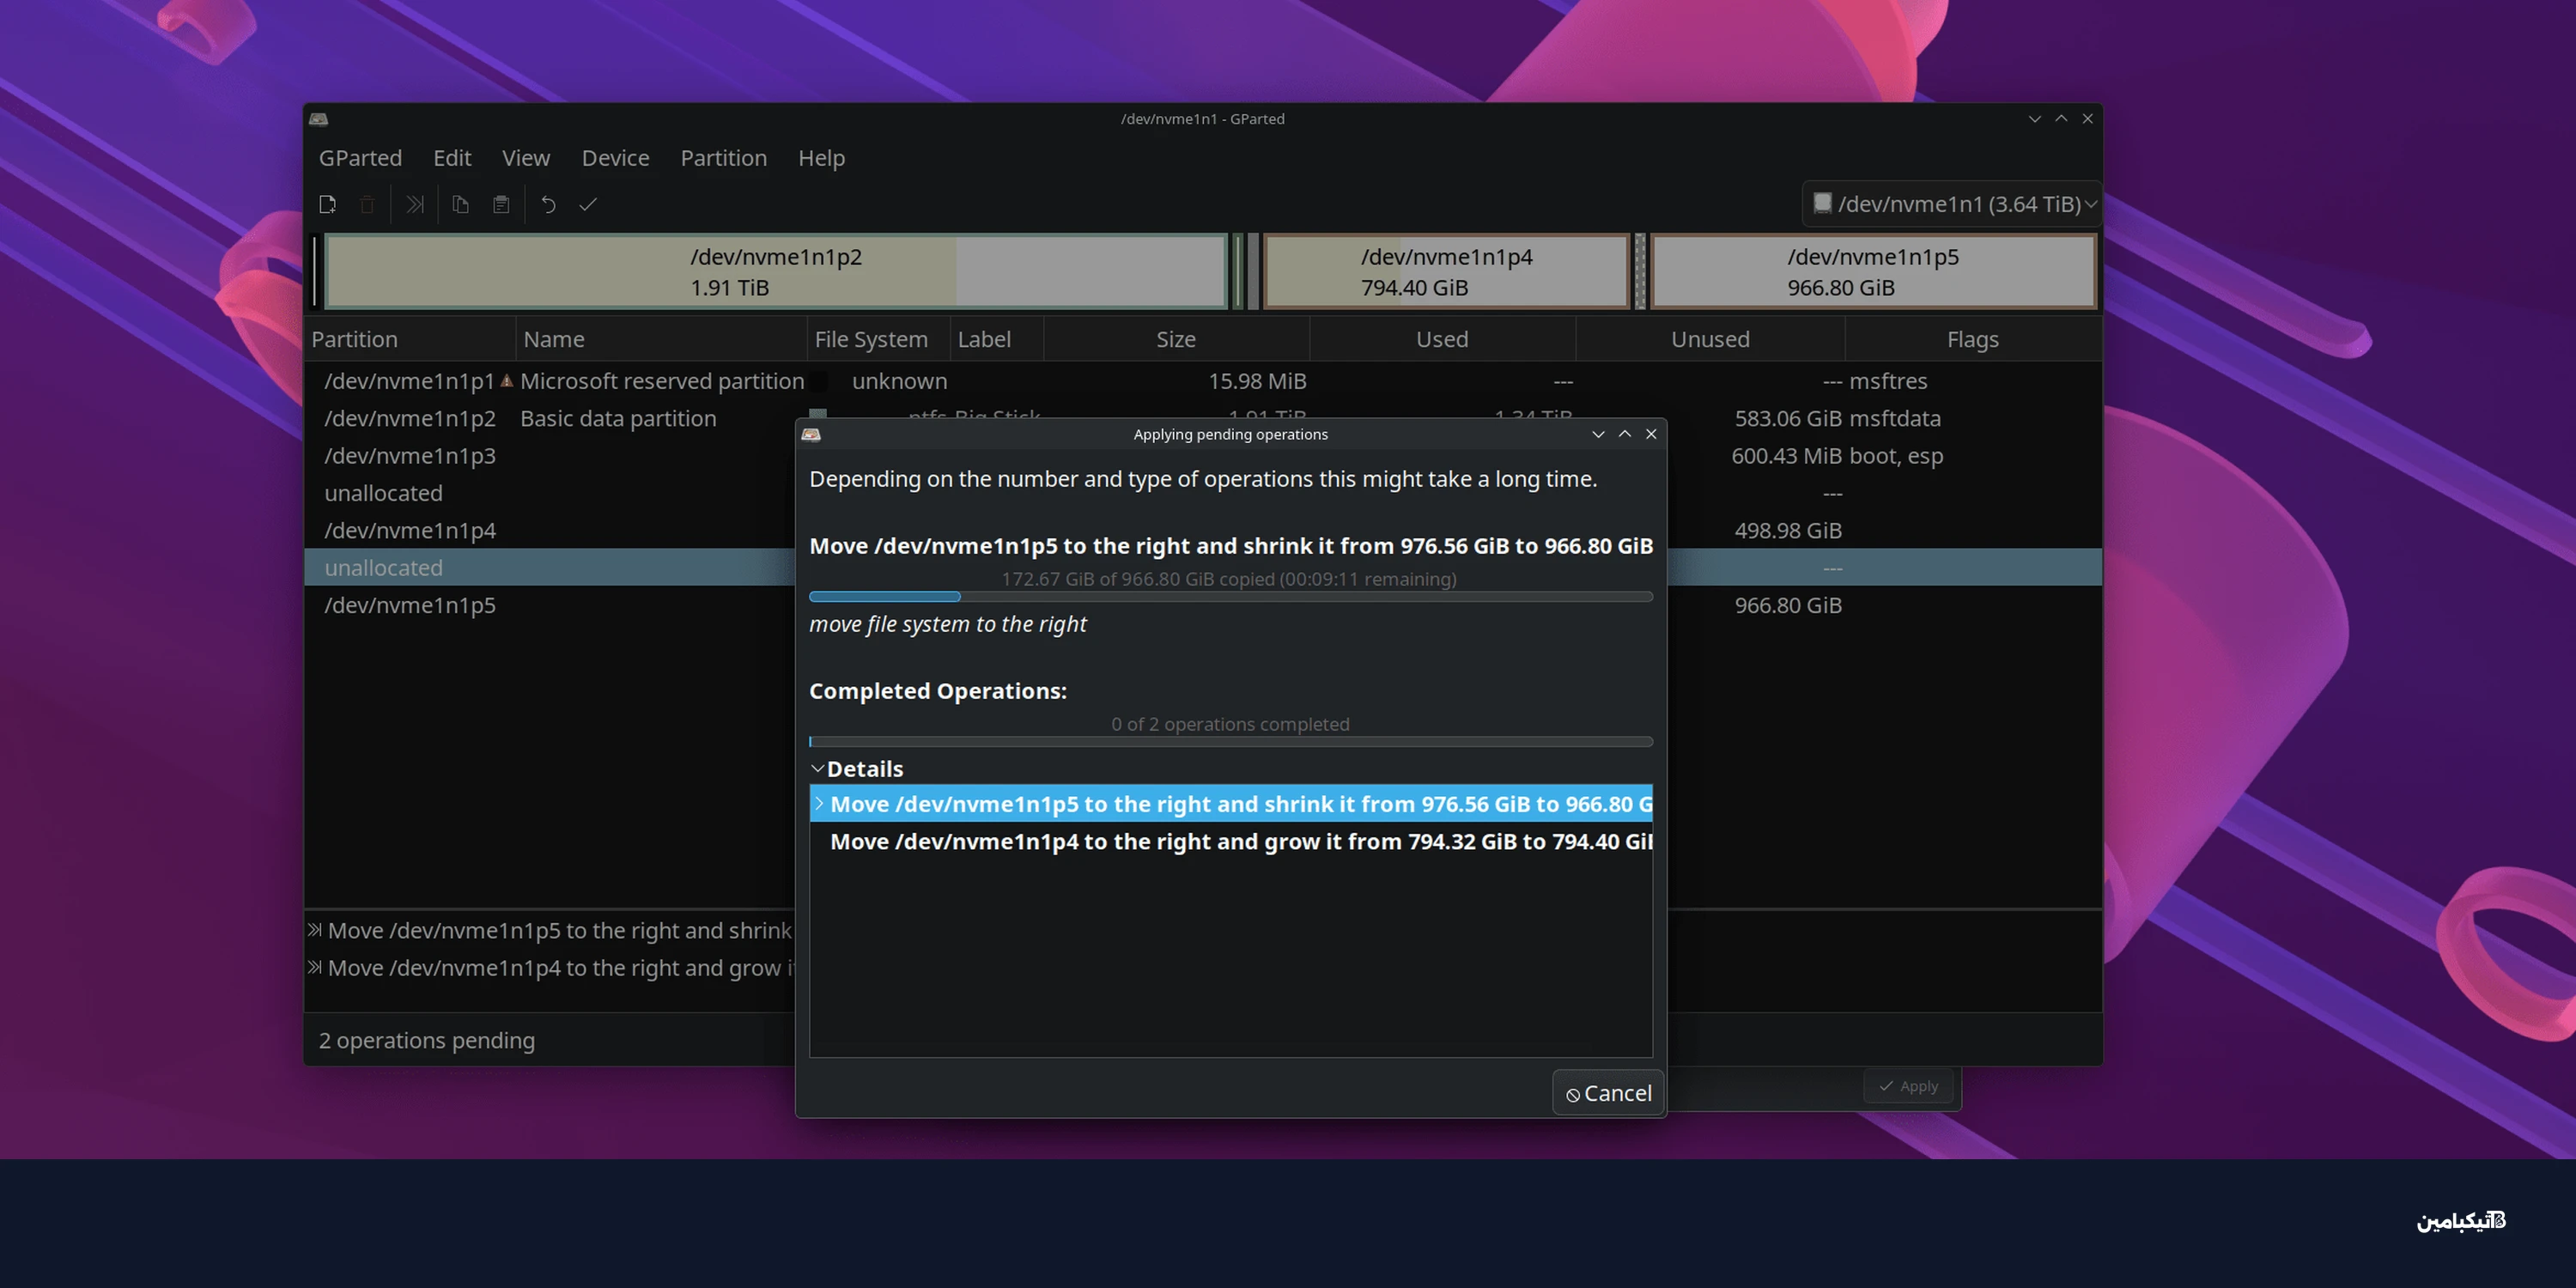
Task: Click the '0 of 2 operations completed' text
Action: click(1230, 724)
